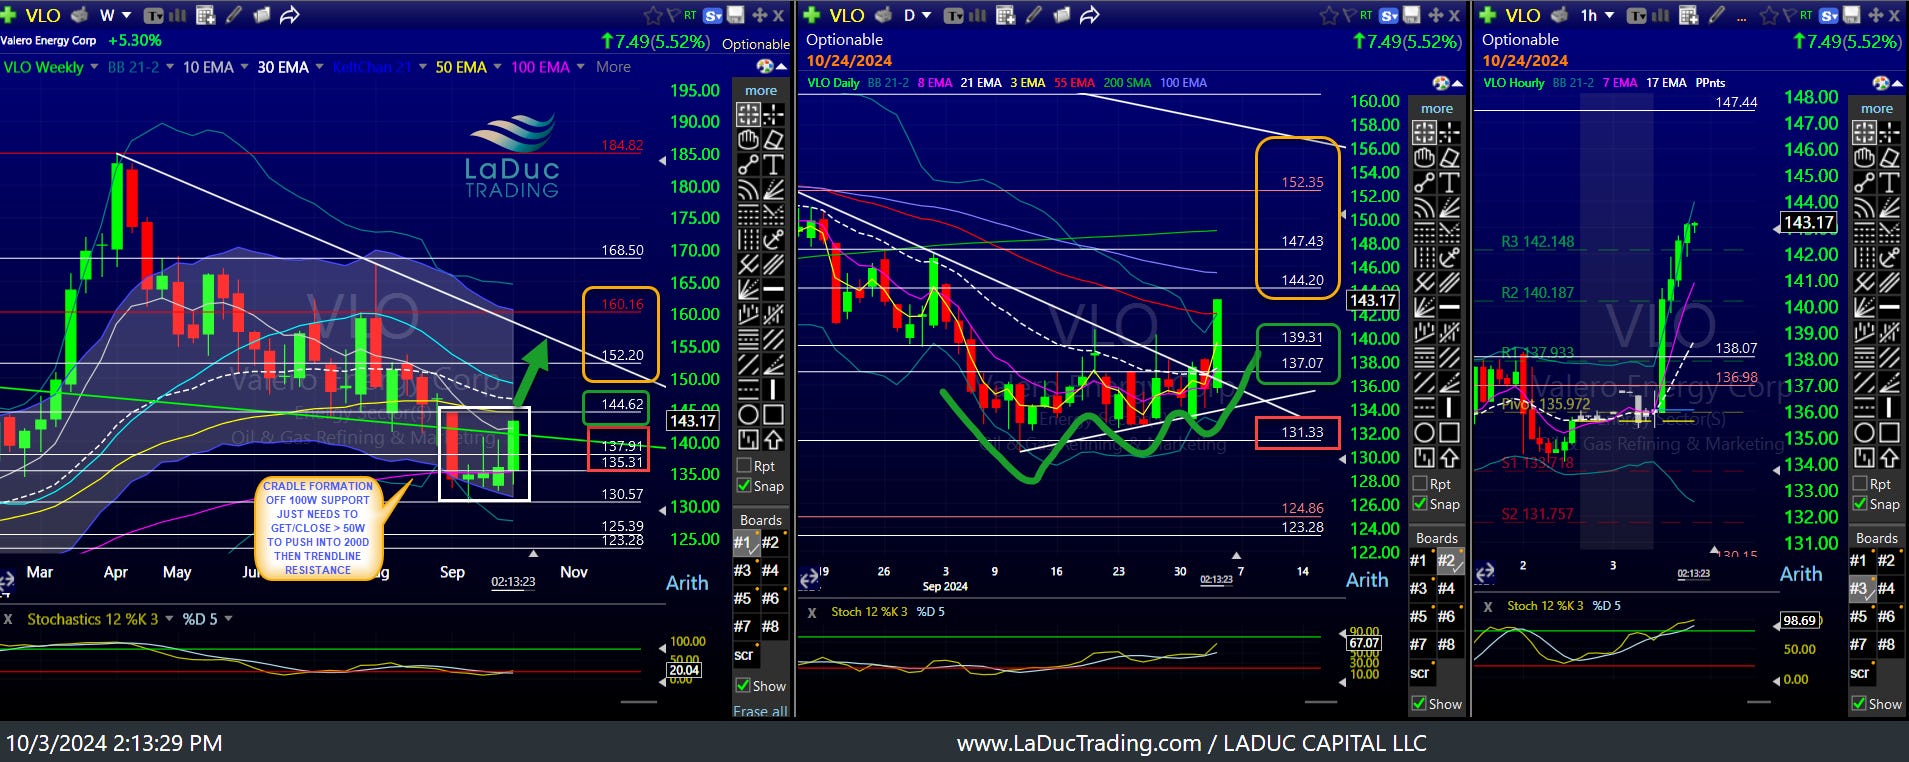Click favorite star icon in weekly chart
This screenshot has height=762, width=1909.
pos(653,15)
